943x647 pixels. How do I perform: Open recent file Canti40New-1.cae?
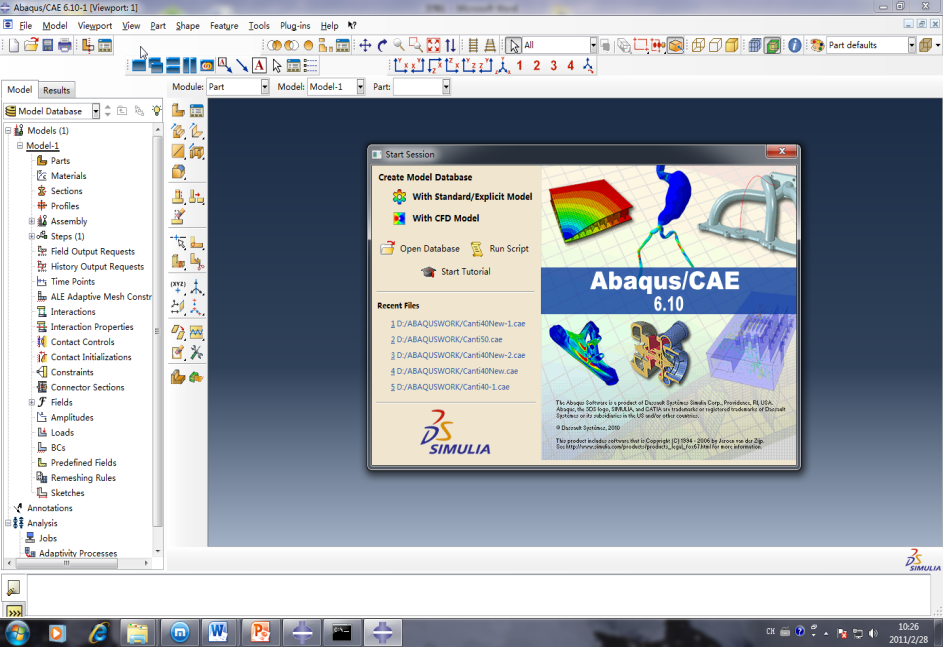(458, 324)
